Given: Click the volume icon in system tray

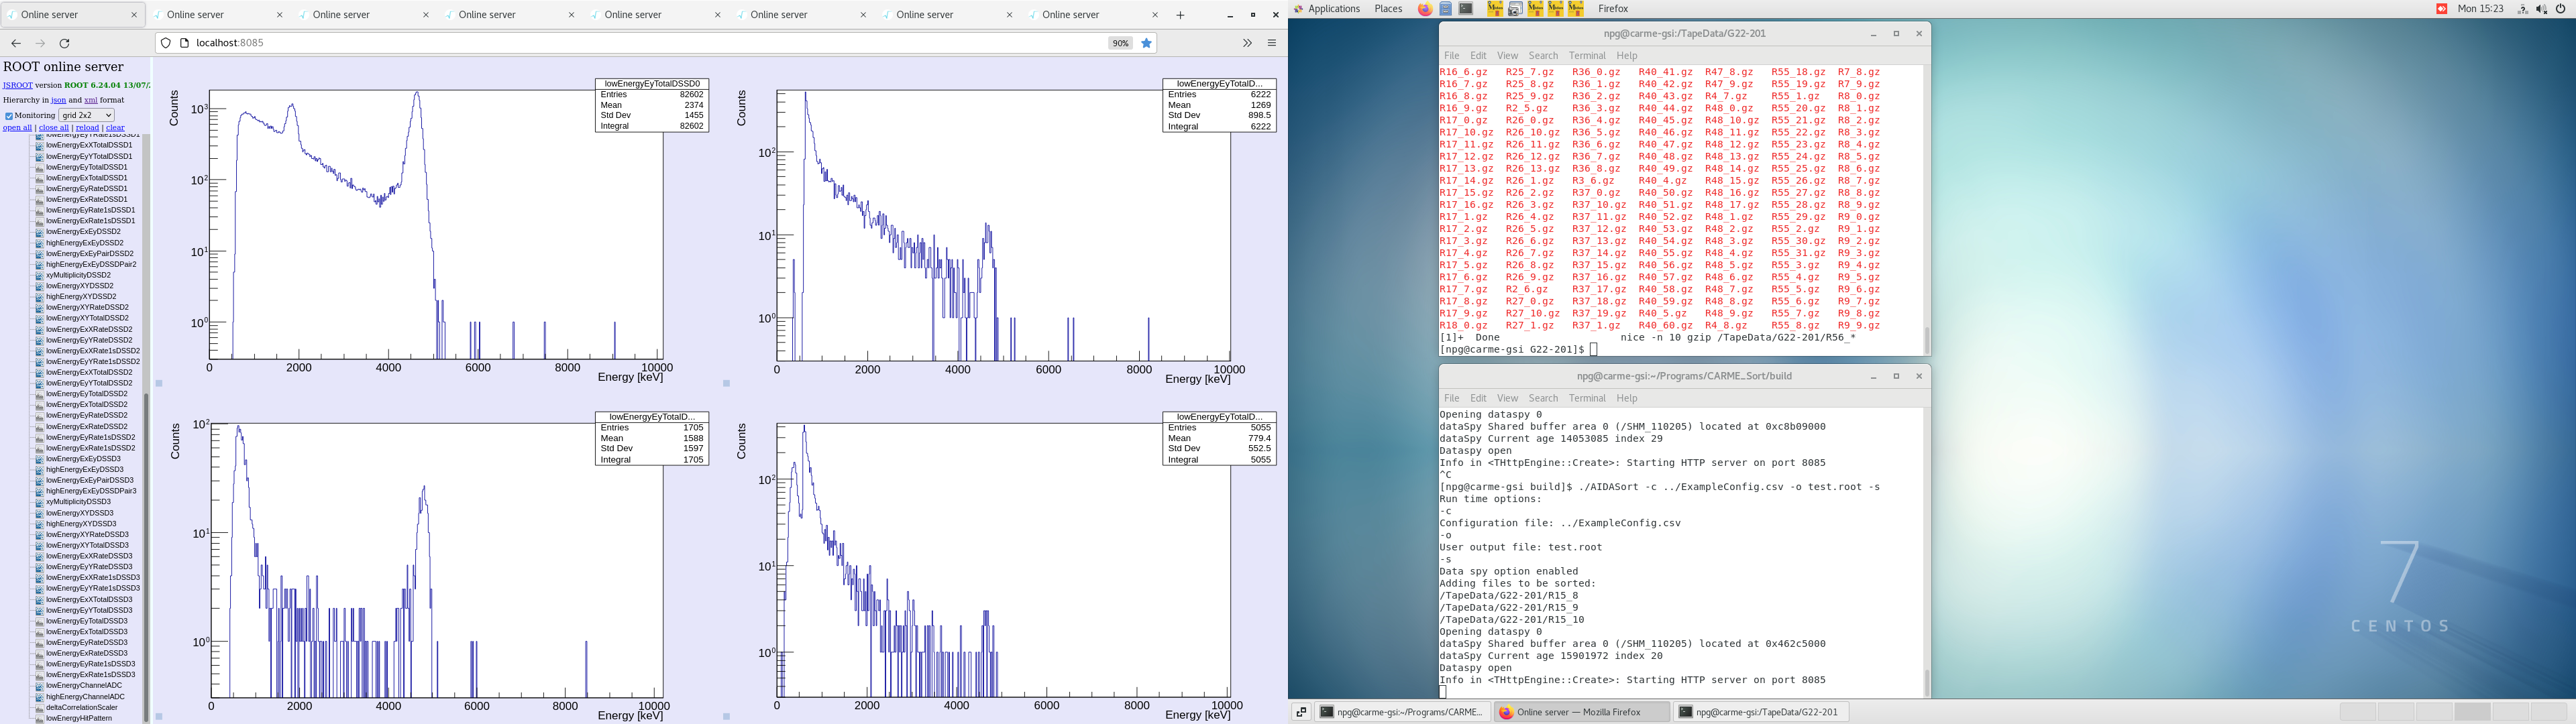Looking at the screenshot, I should coord(2542,9).
